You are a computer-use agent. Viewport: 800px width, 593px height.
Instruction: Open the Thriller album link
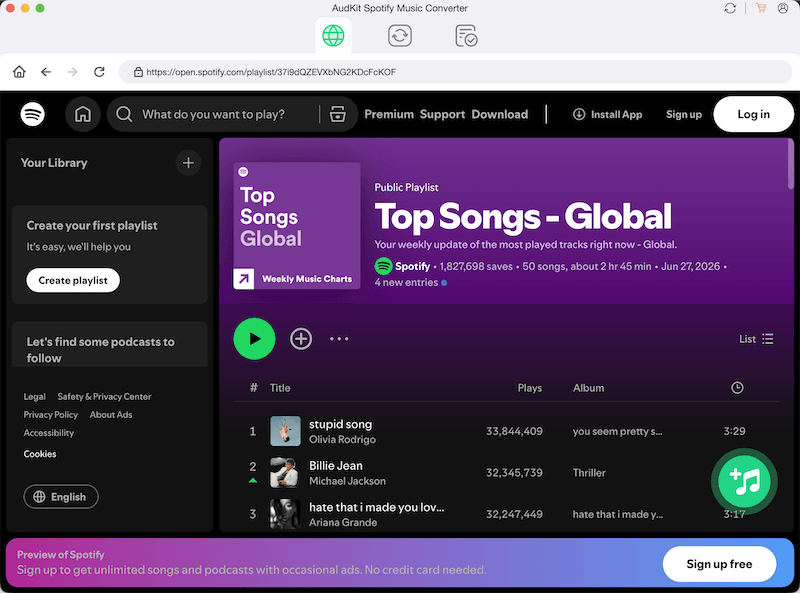(589, 473)
